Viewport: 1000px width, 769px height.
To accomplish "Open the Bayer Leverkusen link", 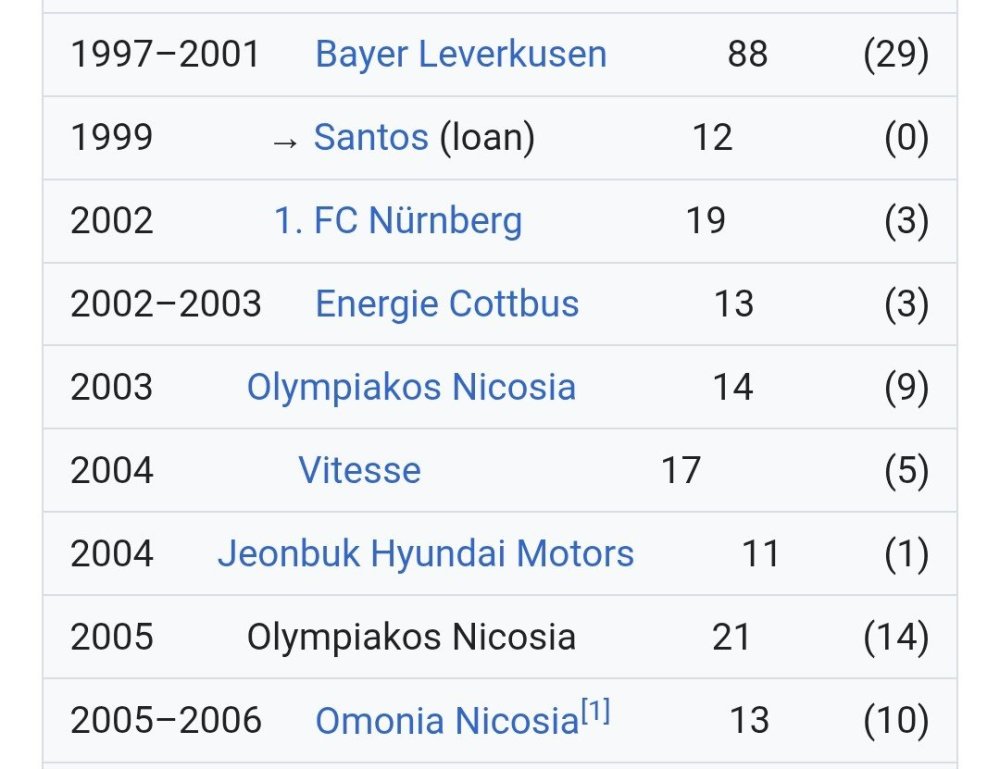I will (x=460, y=54).
